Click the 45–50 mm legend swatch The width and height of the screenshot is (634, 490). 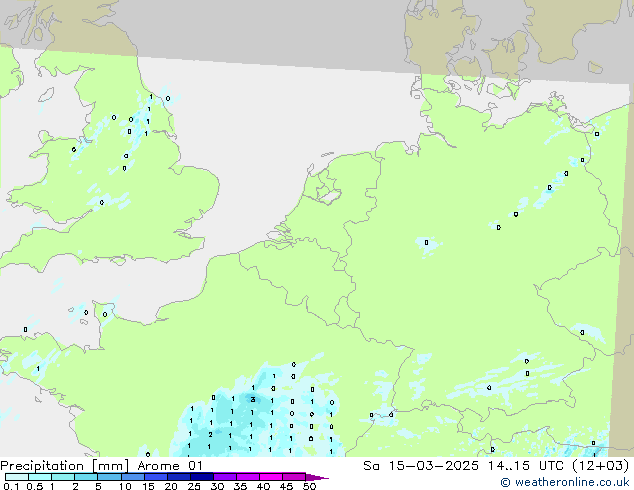pos(294,477)
